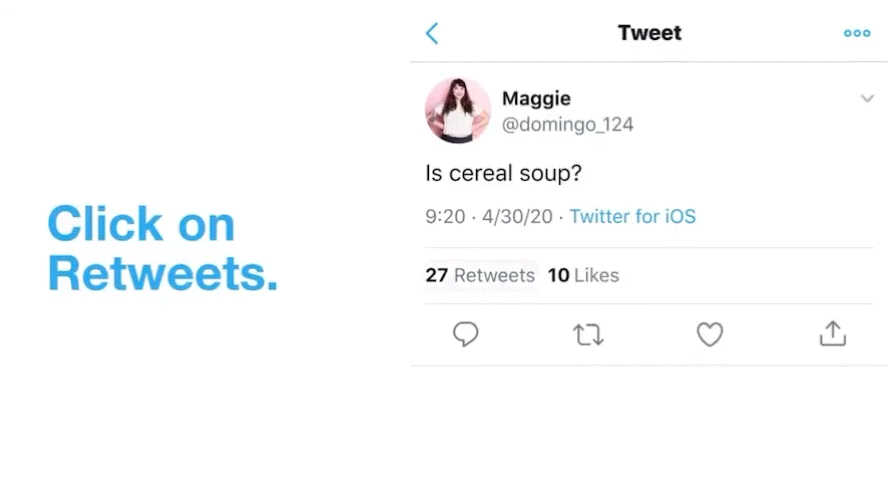The width and height of the screenshot is (888, 494).
Task: Open Maggie's profile picture
Action: pyautogui.click(x=458, y=110)
